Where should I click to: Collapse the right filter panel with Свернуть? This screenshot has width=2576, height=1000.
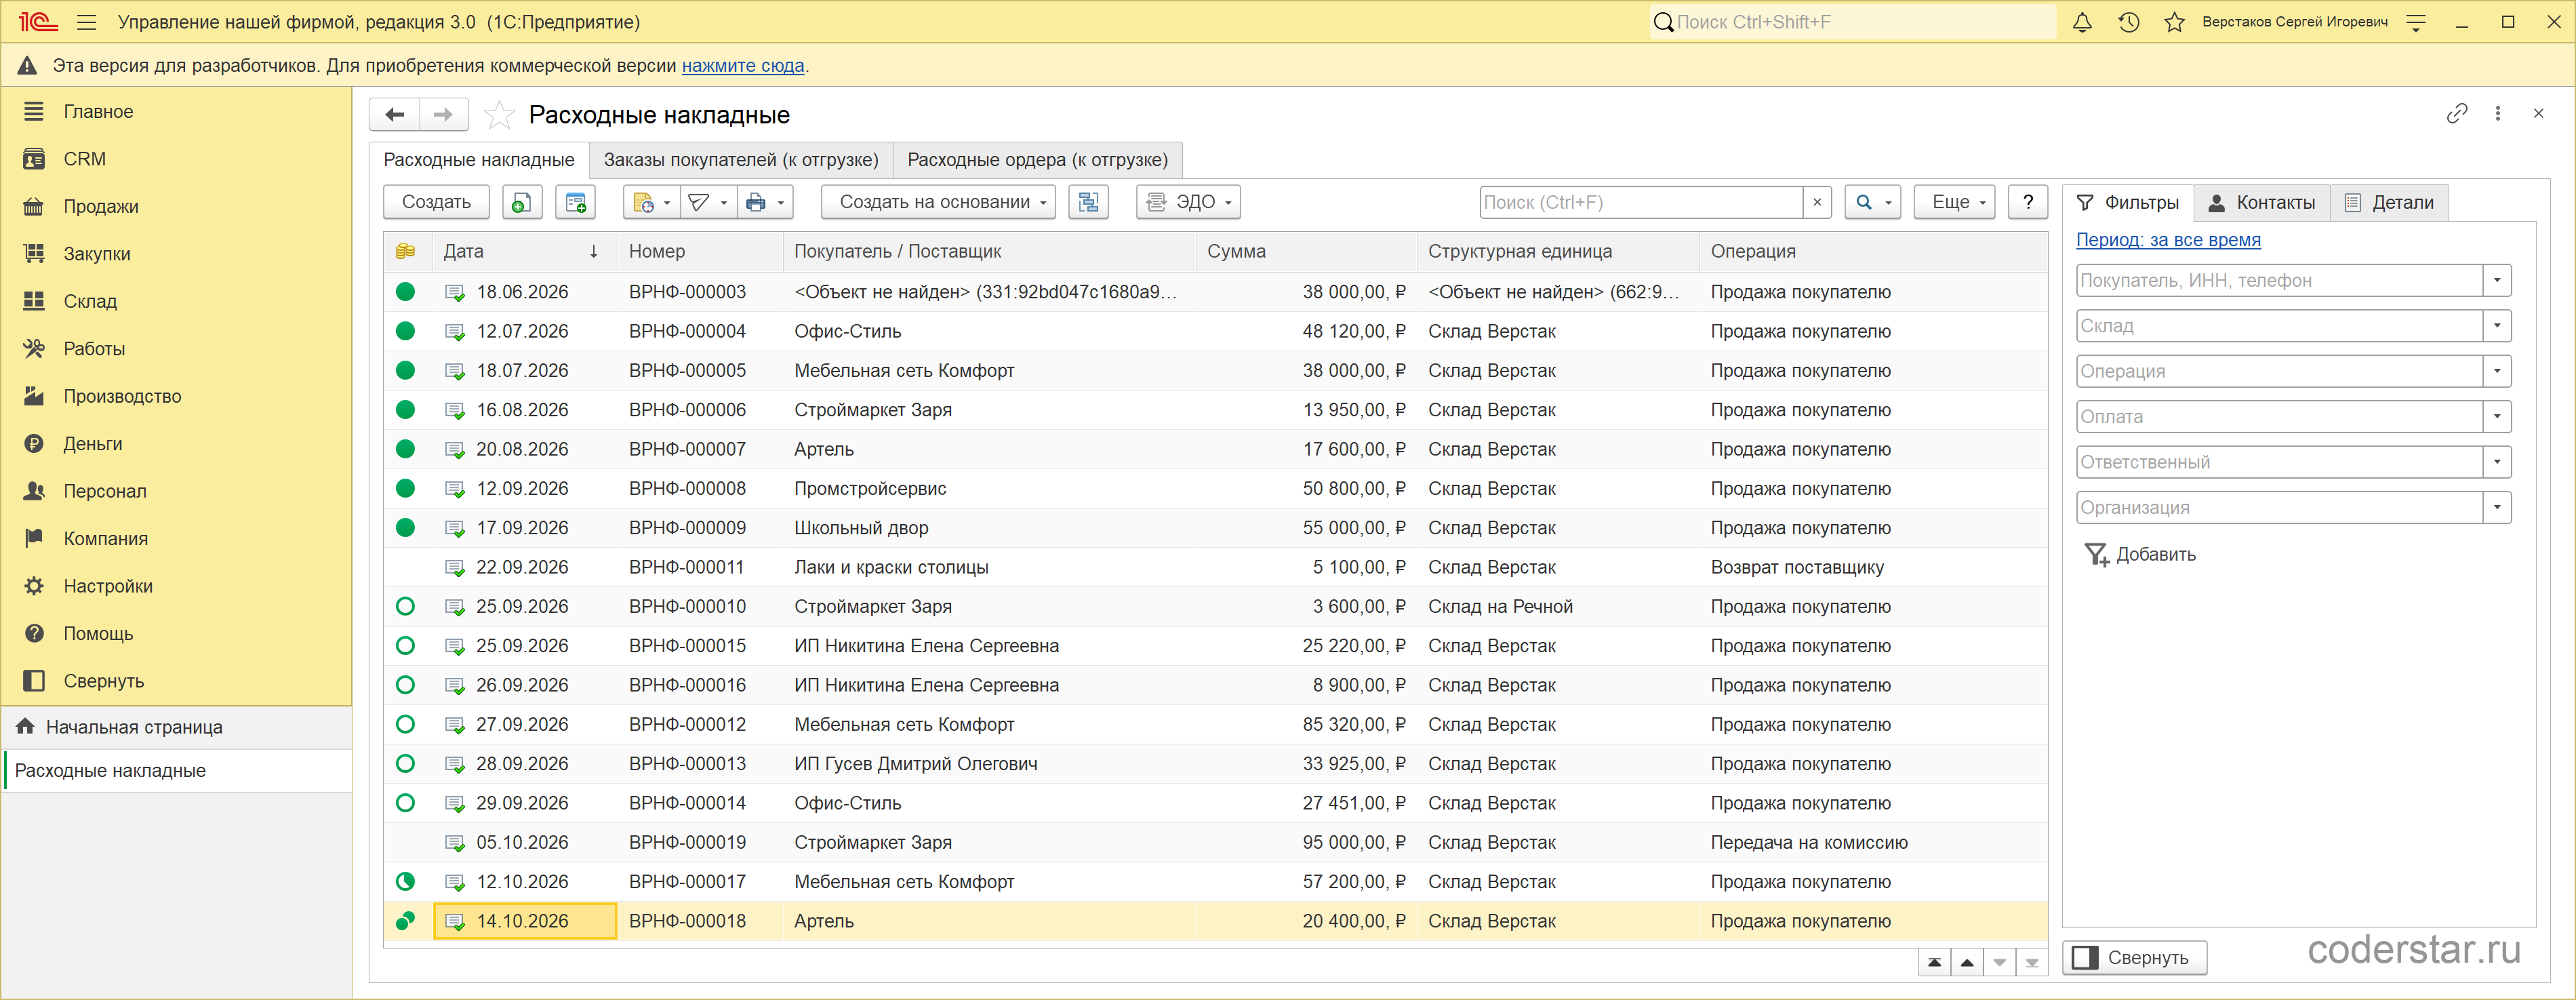point(2134,958)
